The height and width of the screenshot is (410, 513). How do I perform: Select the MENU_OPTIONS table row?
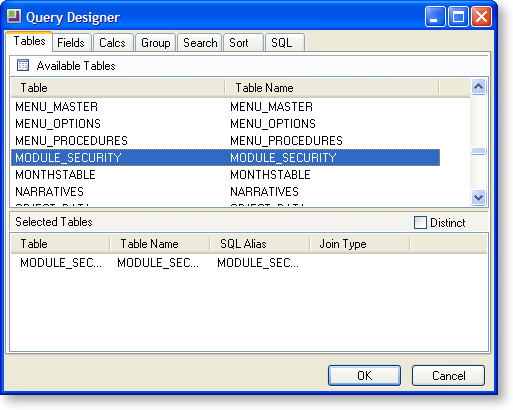(x=225, y=124)
